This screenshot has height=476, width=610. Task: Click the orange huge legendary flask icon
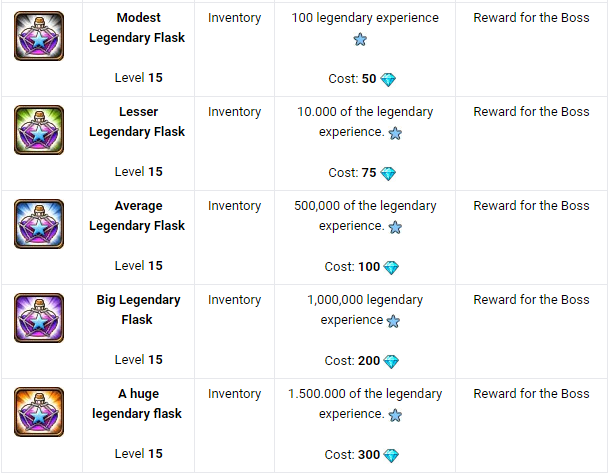39,412
